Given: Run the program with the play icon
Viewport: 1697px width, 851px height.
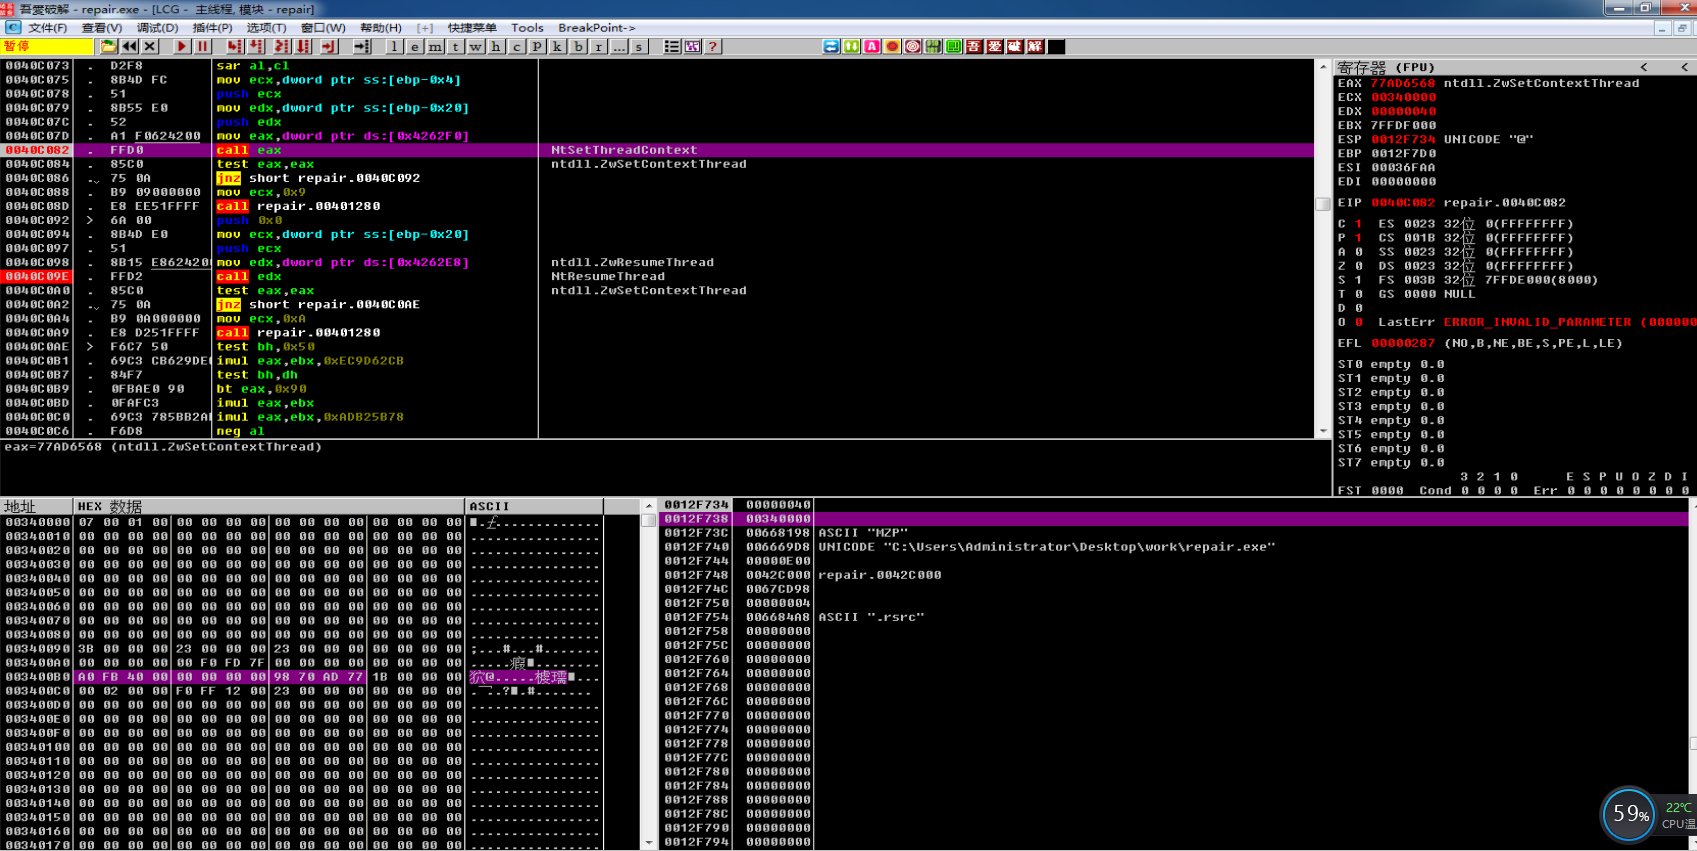Looking at the screenshot, I should (181, 46).
